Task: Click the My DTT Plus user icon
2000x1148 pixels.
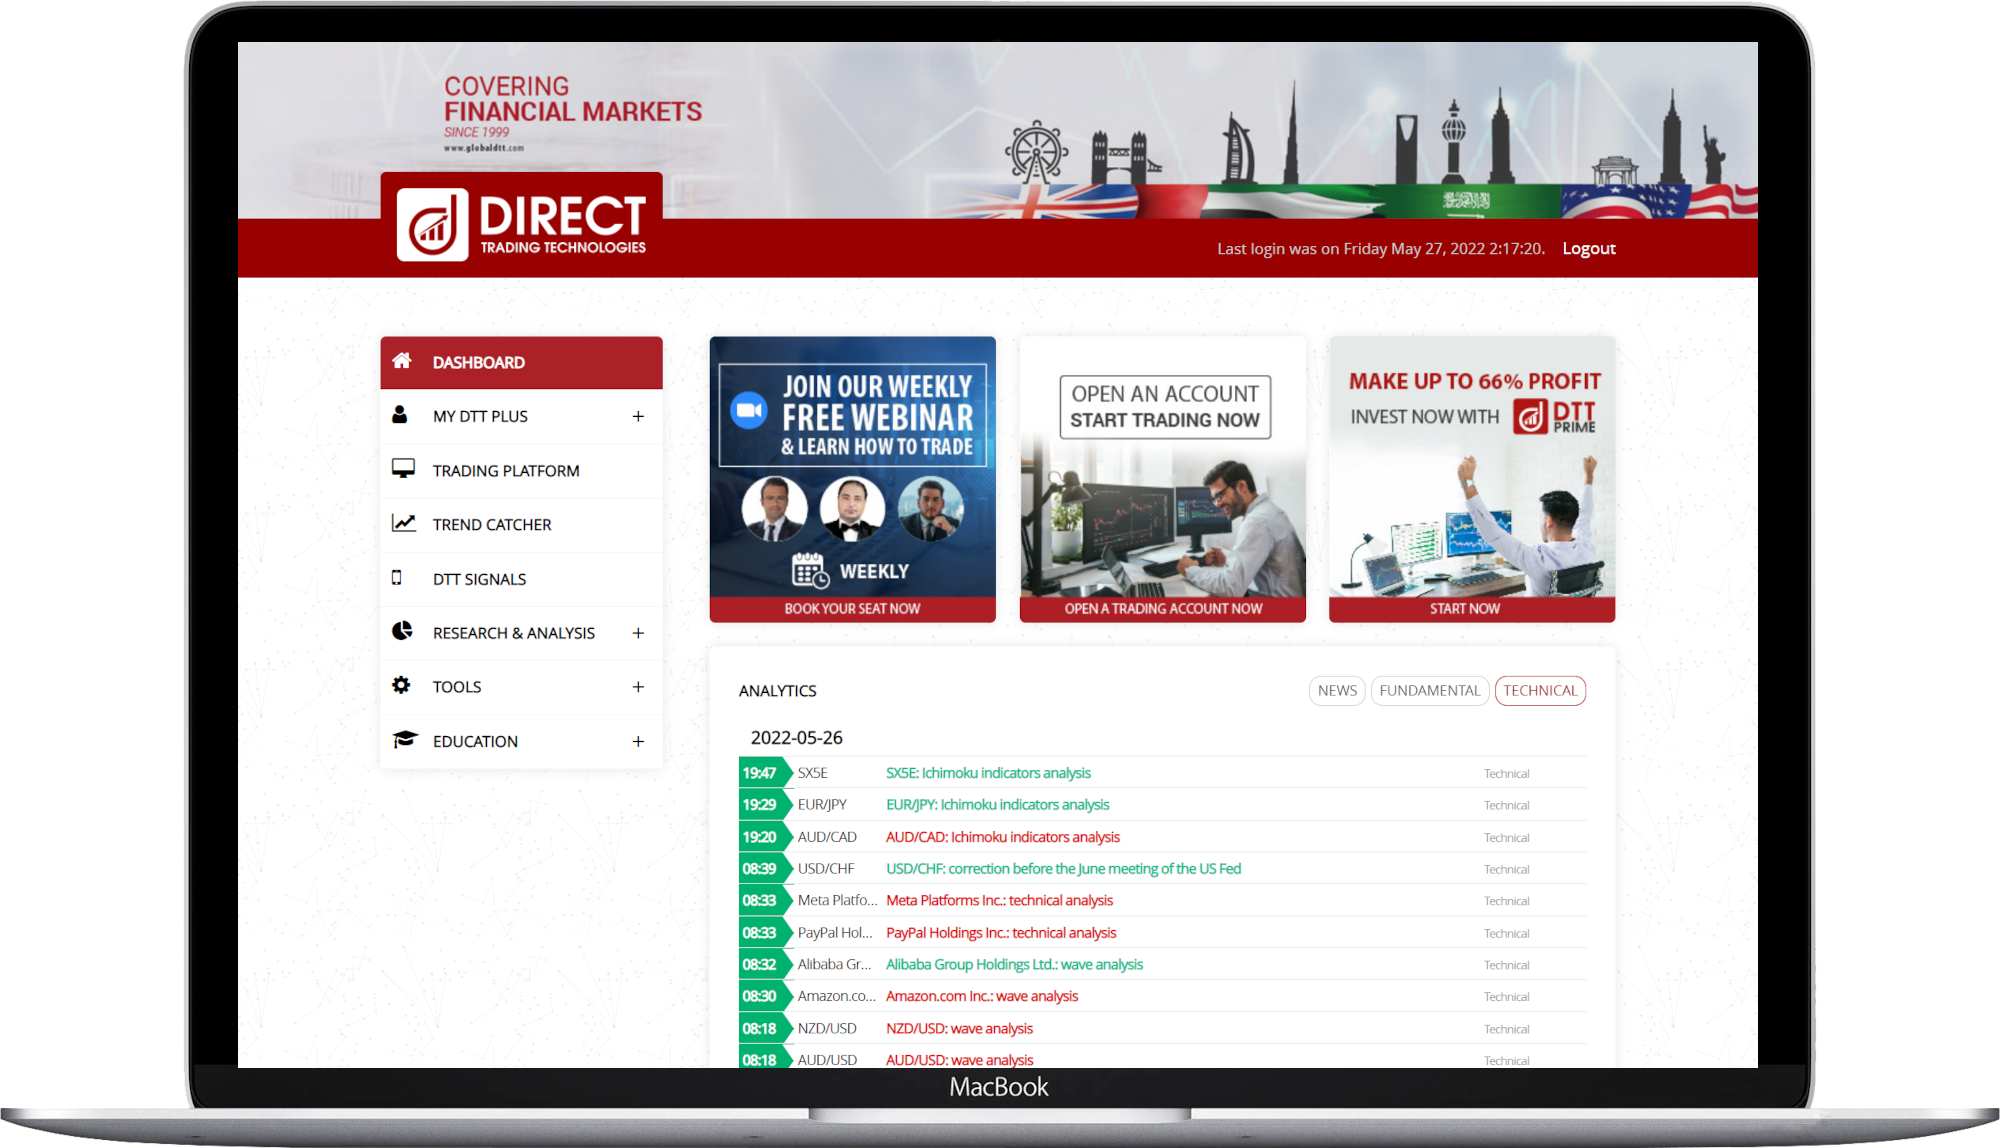Action: pyautogui.click(x=400, y=415)
